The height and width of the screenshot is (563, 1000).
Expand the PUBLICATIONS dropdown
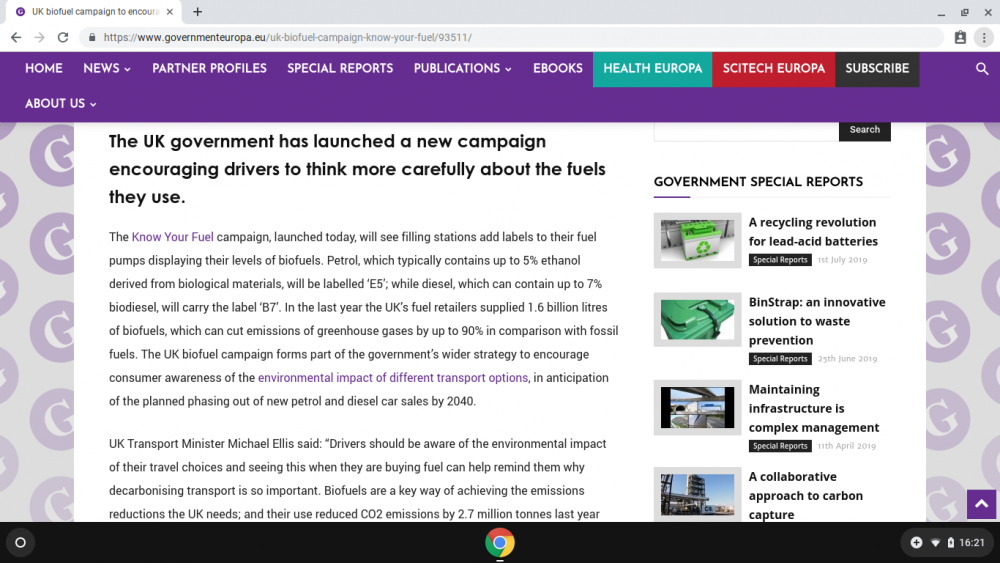click(x=463, y=69)
